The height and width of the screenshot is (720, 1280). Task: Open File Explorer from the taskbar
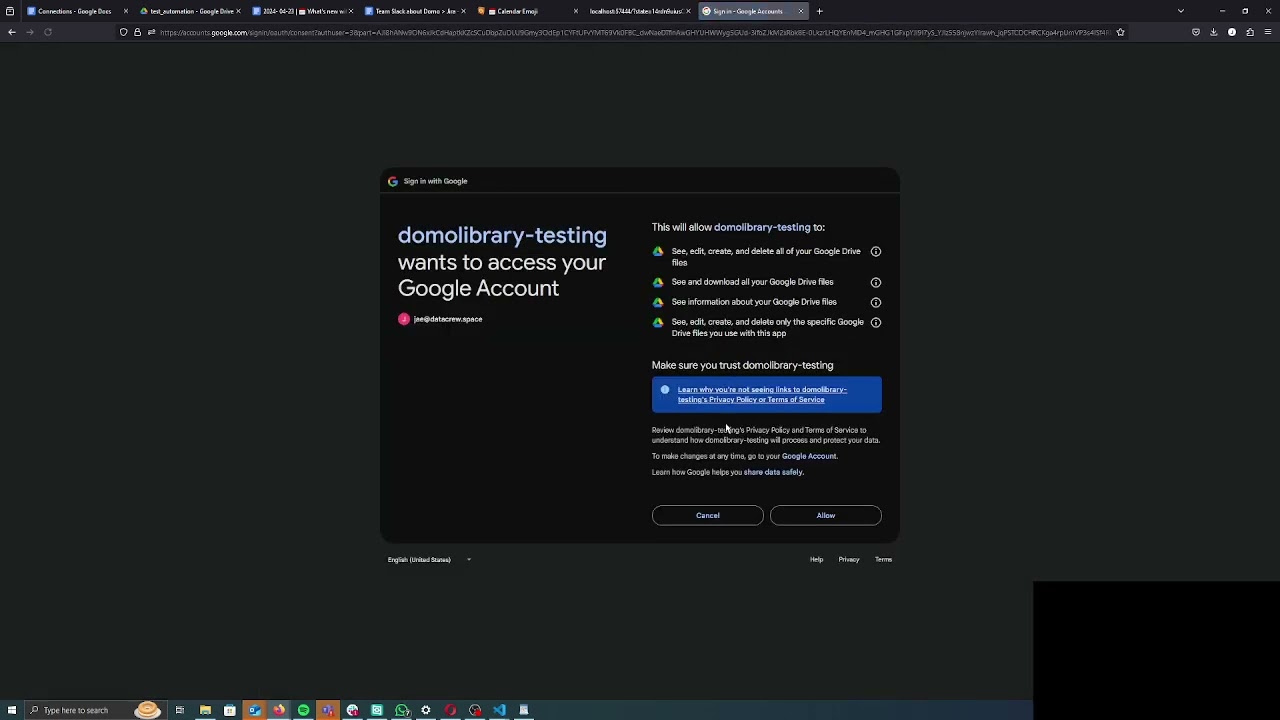(x=205, y=710)
